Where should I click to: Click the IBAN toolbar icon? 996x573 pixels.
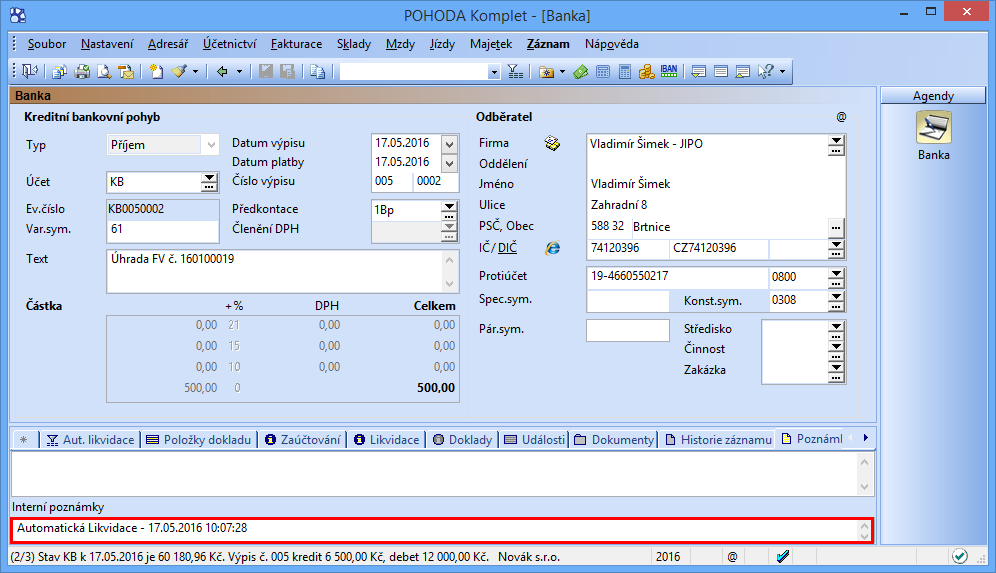pyautogui.click(x=669, y=71)
